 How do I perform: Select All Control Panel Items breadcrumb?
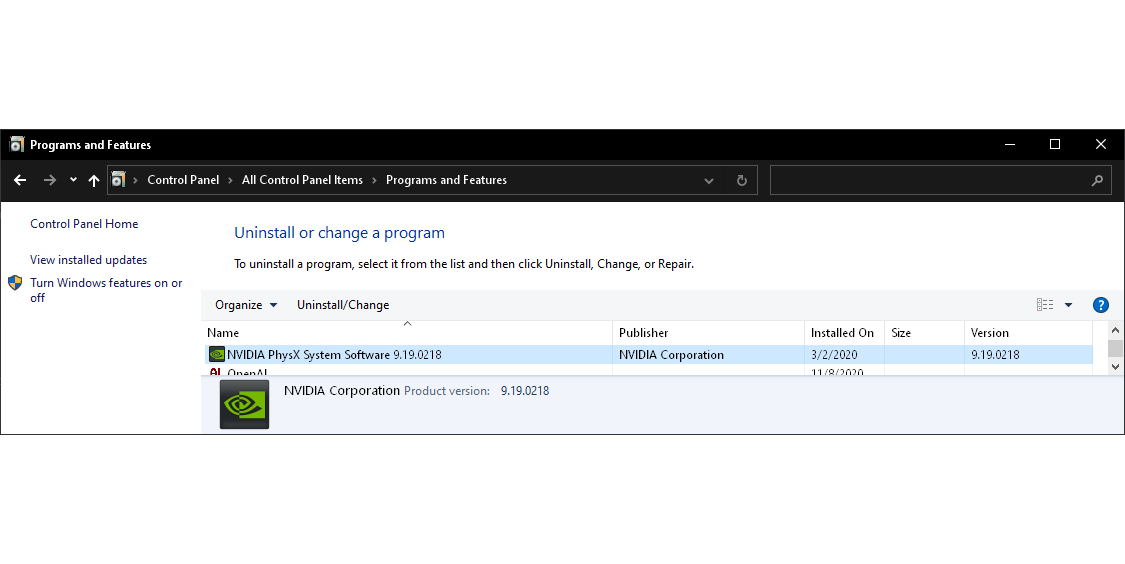[x=302, y=180]
